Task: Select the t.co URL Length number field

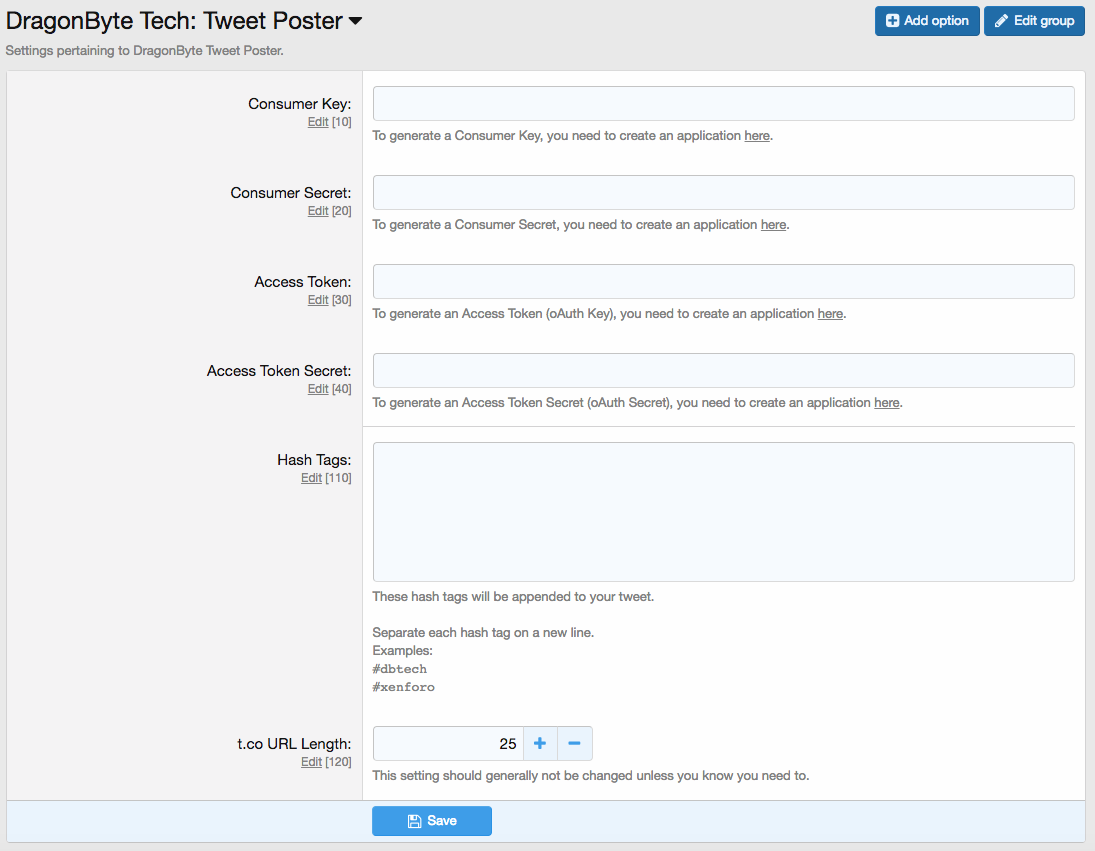Action: (x=448, y=744)
